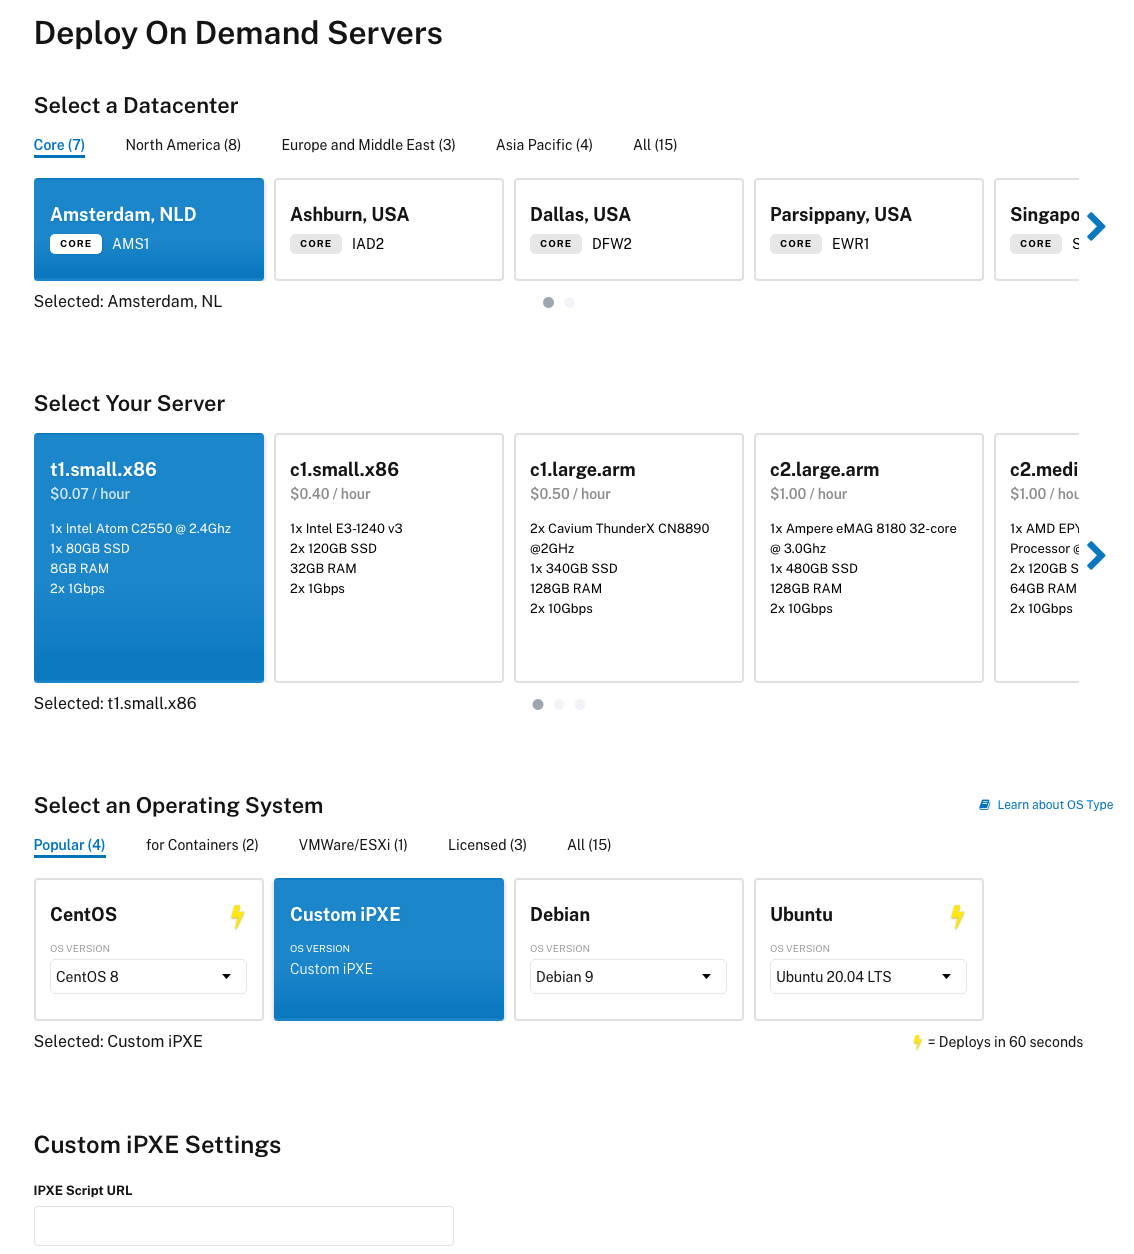Show All (15) operating systems tab
This screenshot has width=1134, height=1254.
coord(589,845)
